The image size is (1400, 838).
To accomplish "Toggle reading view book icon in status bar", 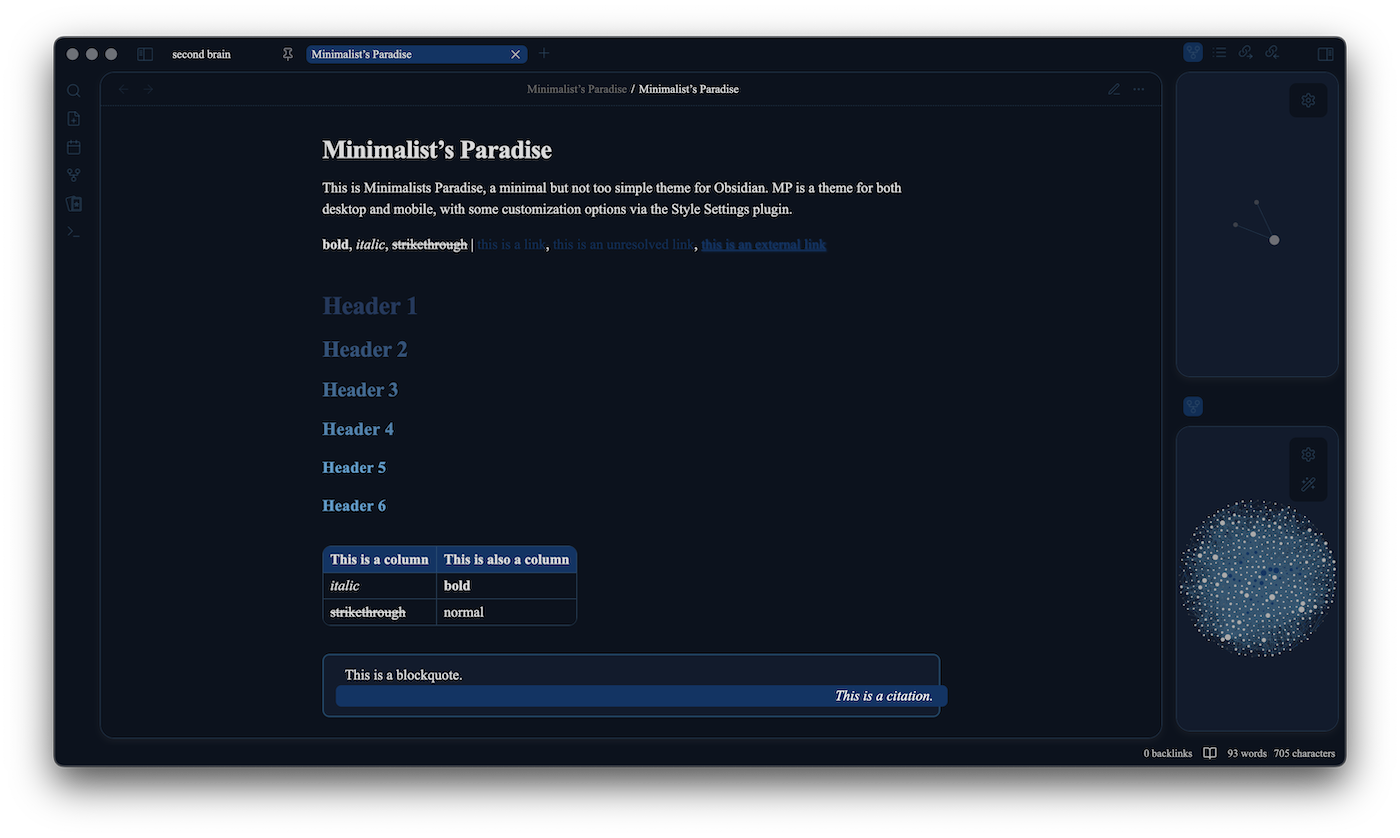I will pyautogui.click(x=1210, y=754).
